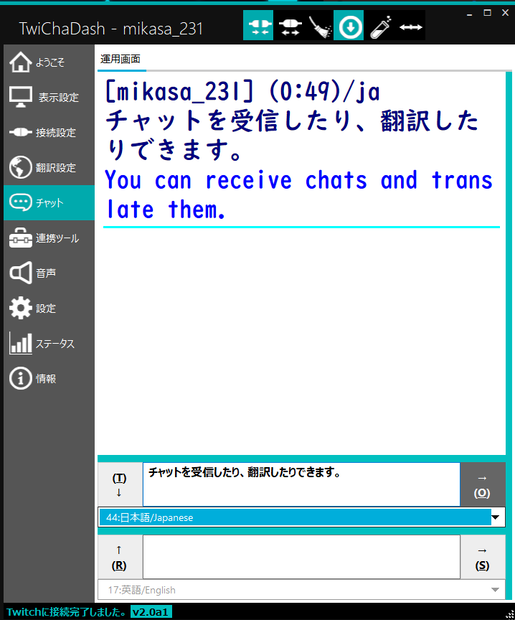This screenshot has height=620, width=515.
Task: Click the (S) arrow send button
Action: click(x=482, y=557)
